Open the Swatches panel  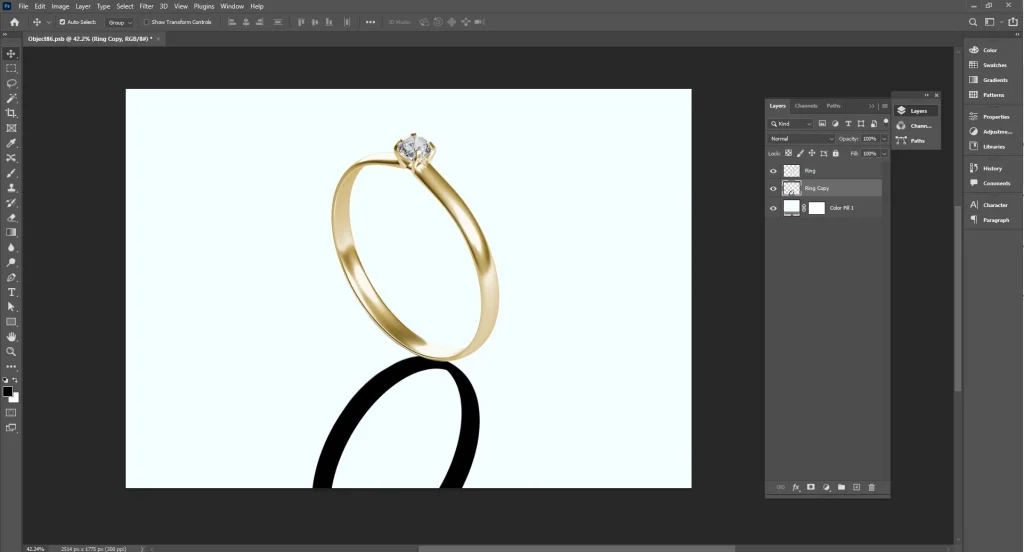point(993,65)
